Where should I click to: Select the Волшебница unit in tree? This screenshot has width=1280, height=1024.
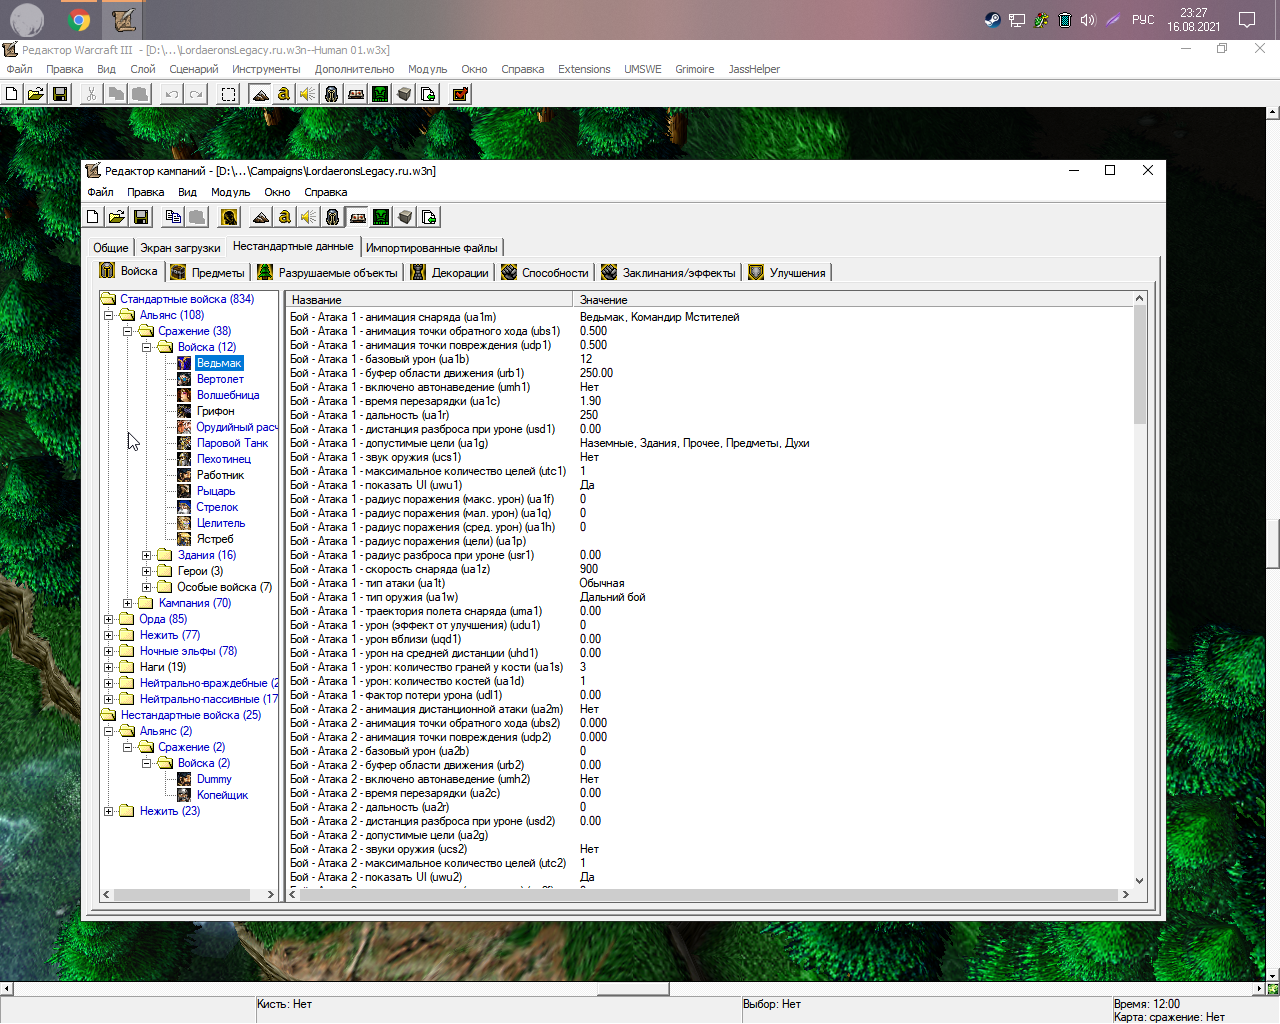tap(228, 395)
